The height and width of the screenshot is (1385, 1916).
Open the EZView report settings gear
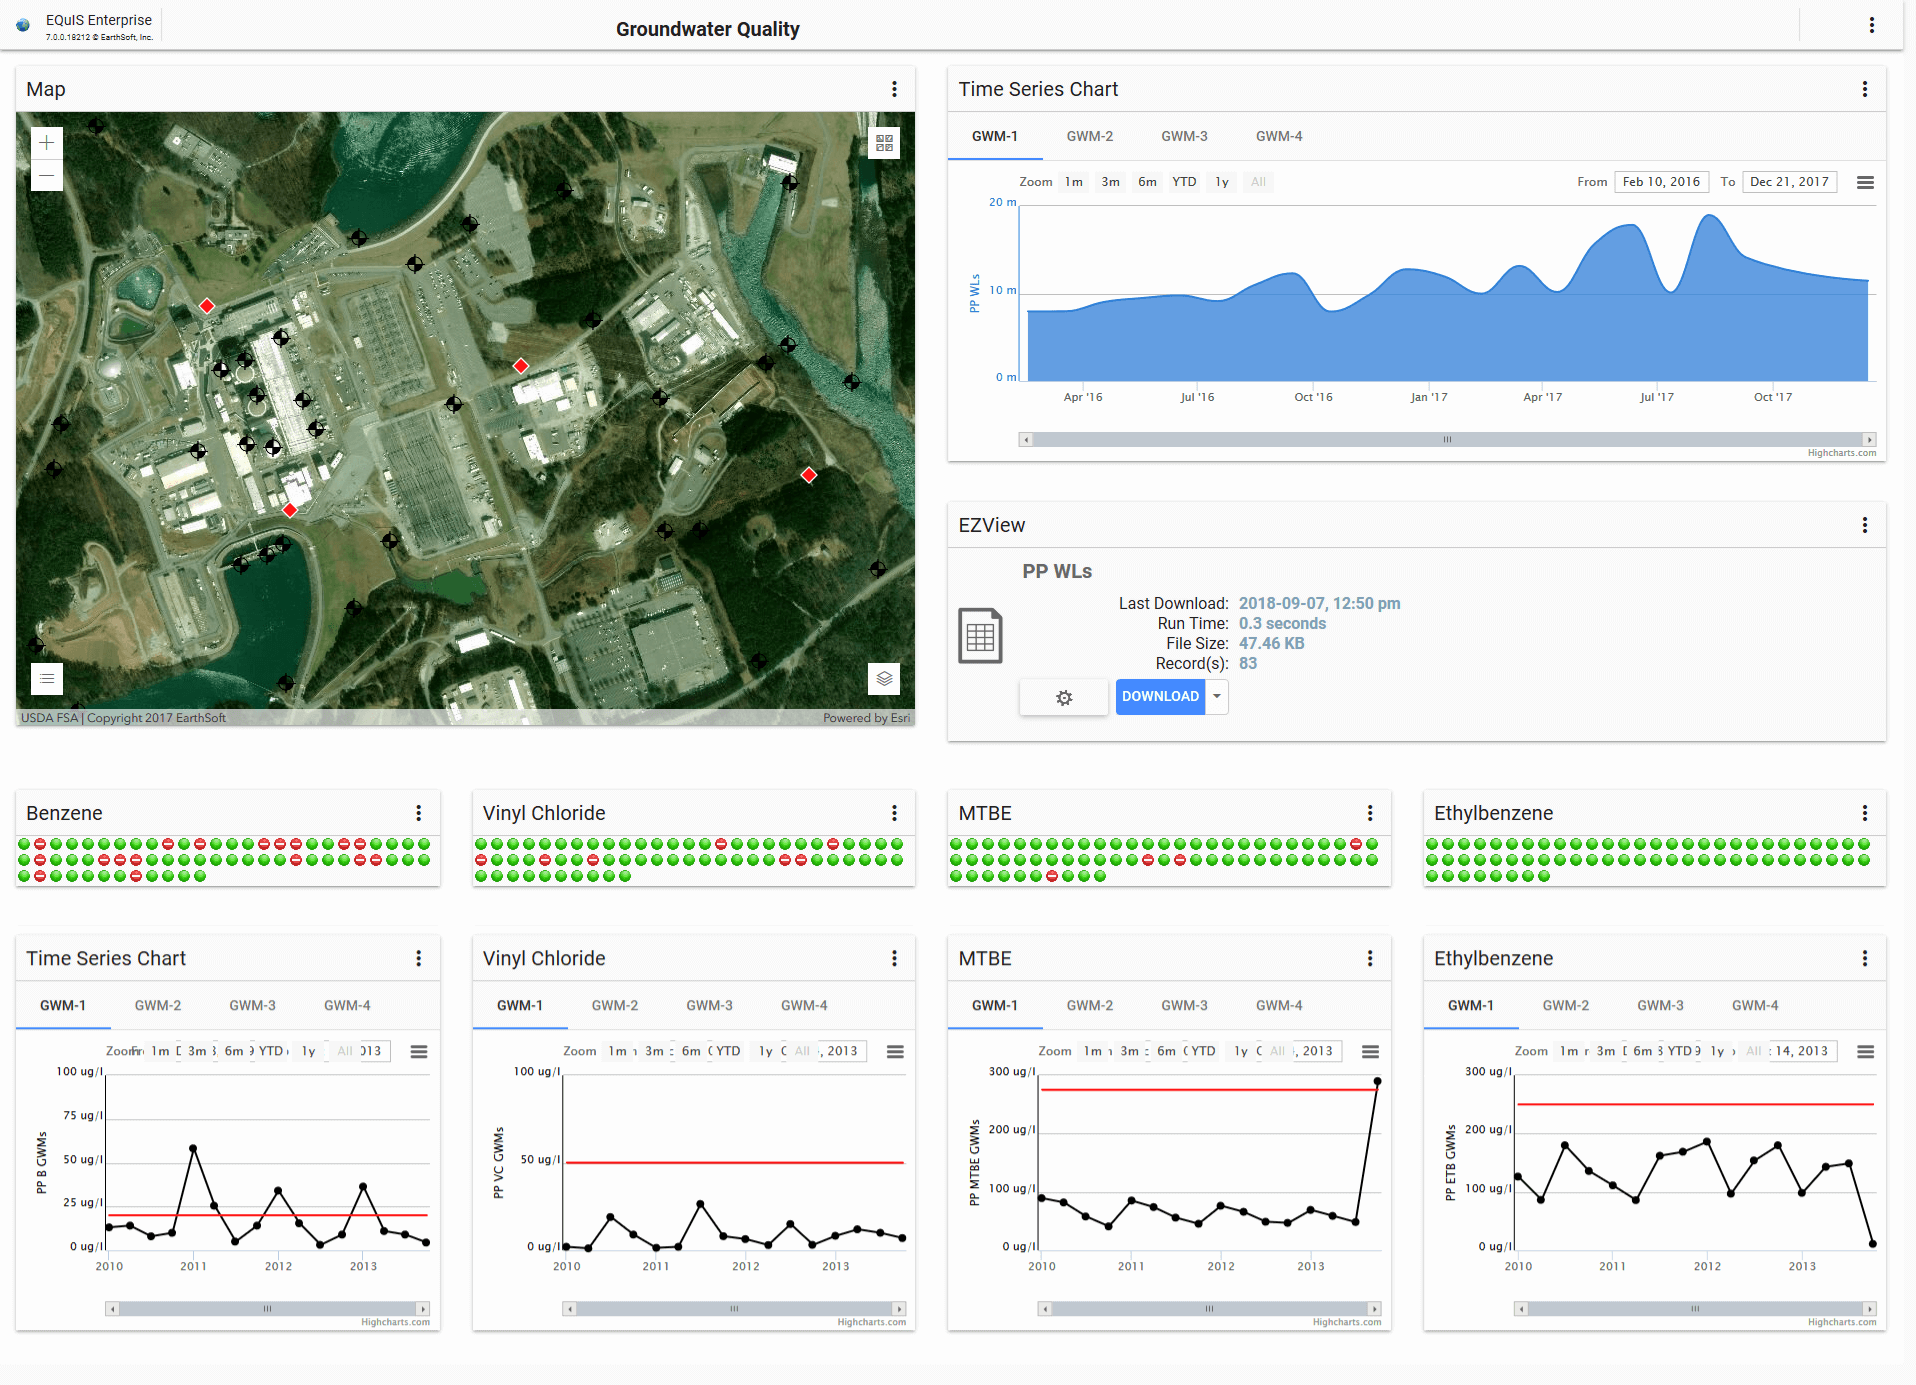tap(1063, 696)
